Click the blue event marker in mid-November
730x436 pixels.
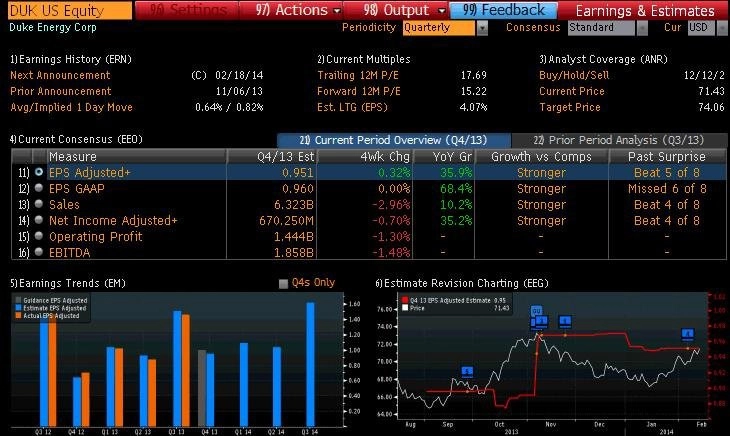[x=565, y=321]
